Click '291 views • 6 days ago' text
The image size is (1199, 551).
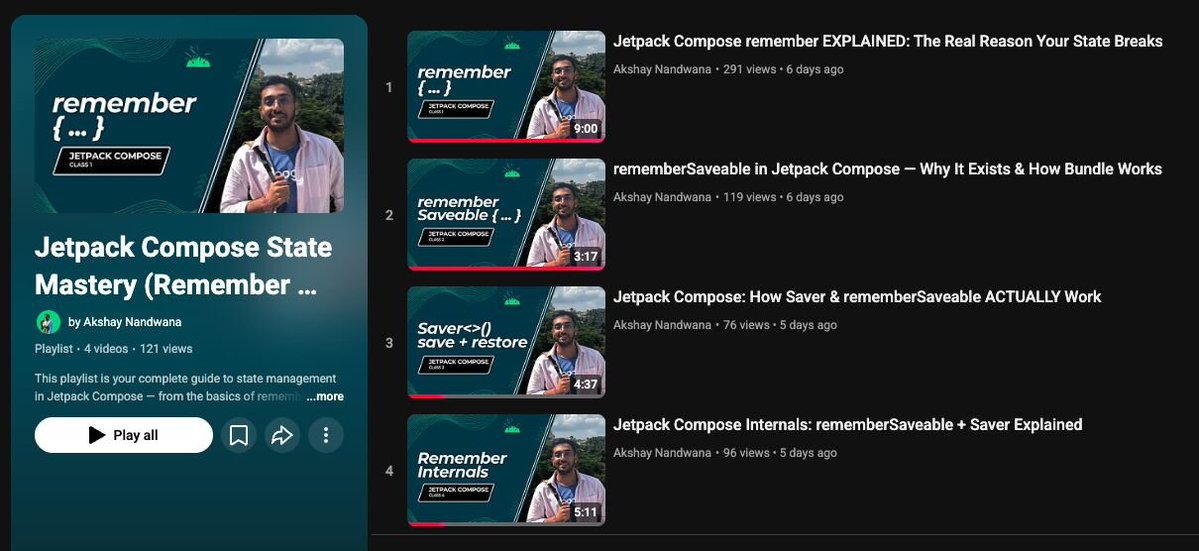(784, 70)
